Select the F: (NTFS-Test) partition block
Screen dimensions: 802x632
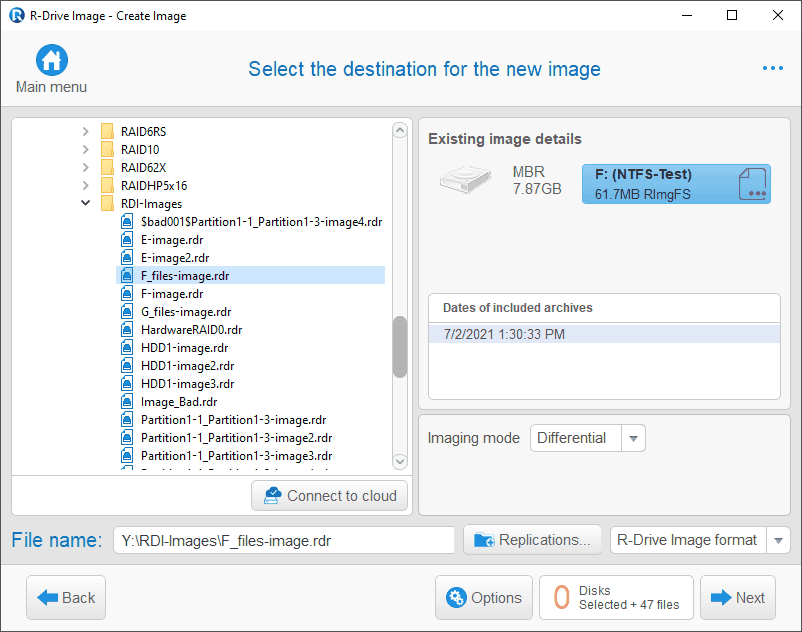[676, 184]
